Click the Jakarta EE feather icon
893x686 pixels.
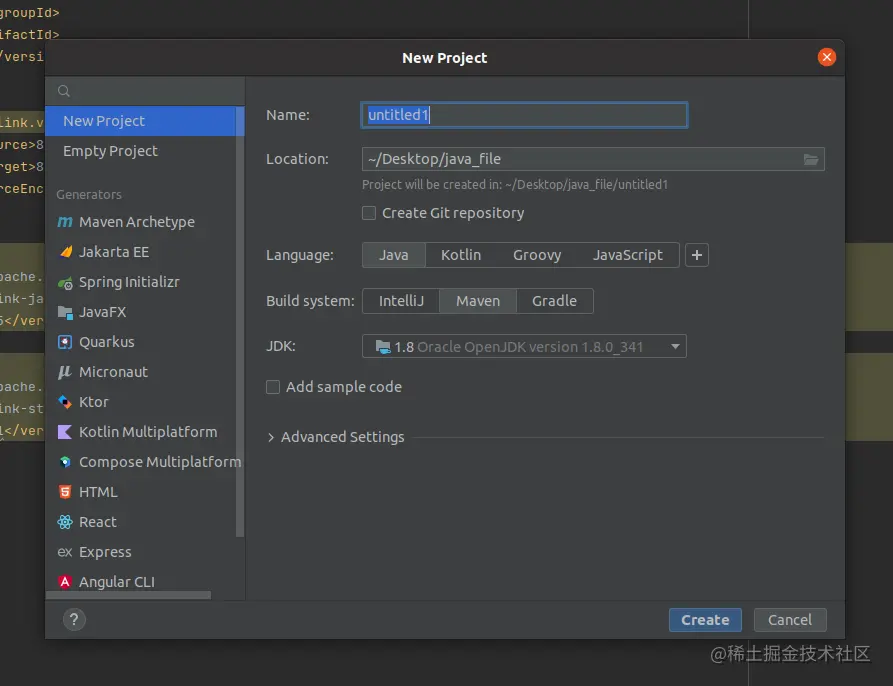point(65,252)
